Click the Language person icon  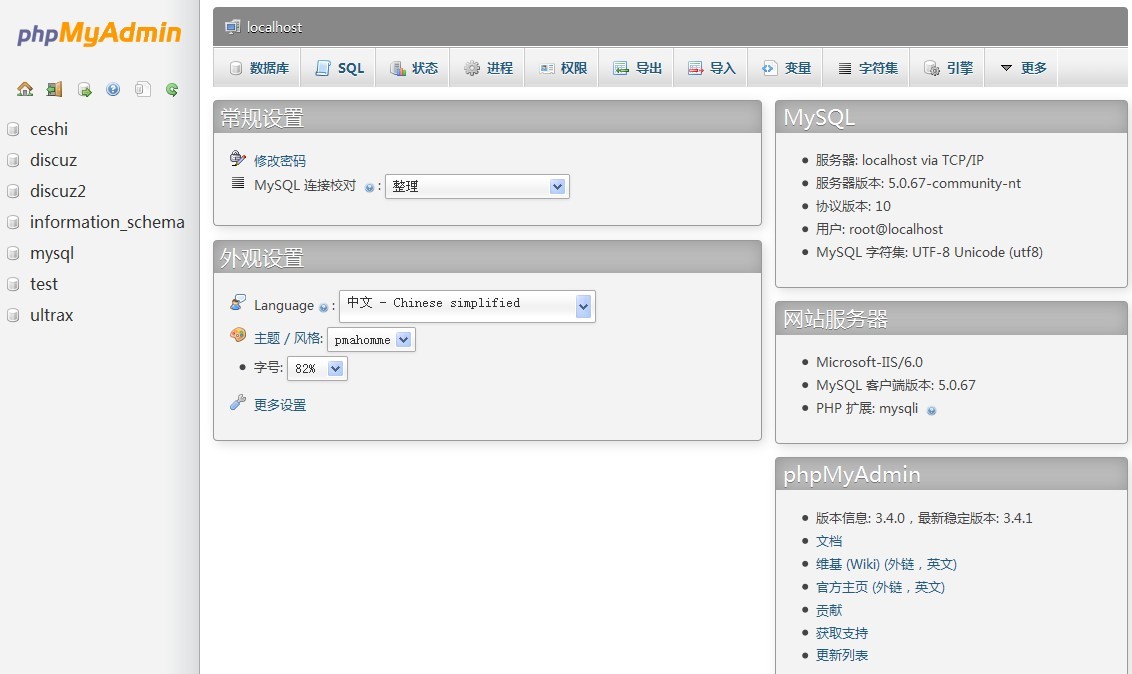tap(238, 302)
